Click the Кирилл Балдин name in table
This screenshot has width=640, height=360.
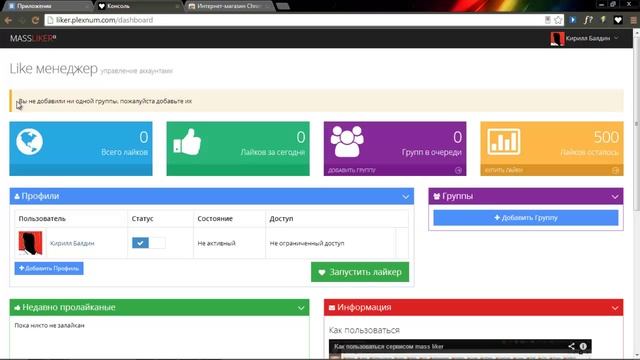[x=72, y=243]
